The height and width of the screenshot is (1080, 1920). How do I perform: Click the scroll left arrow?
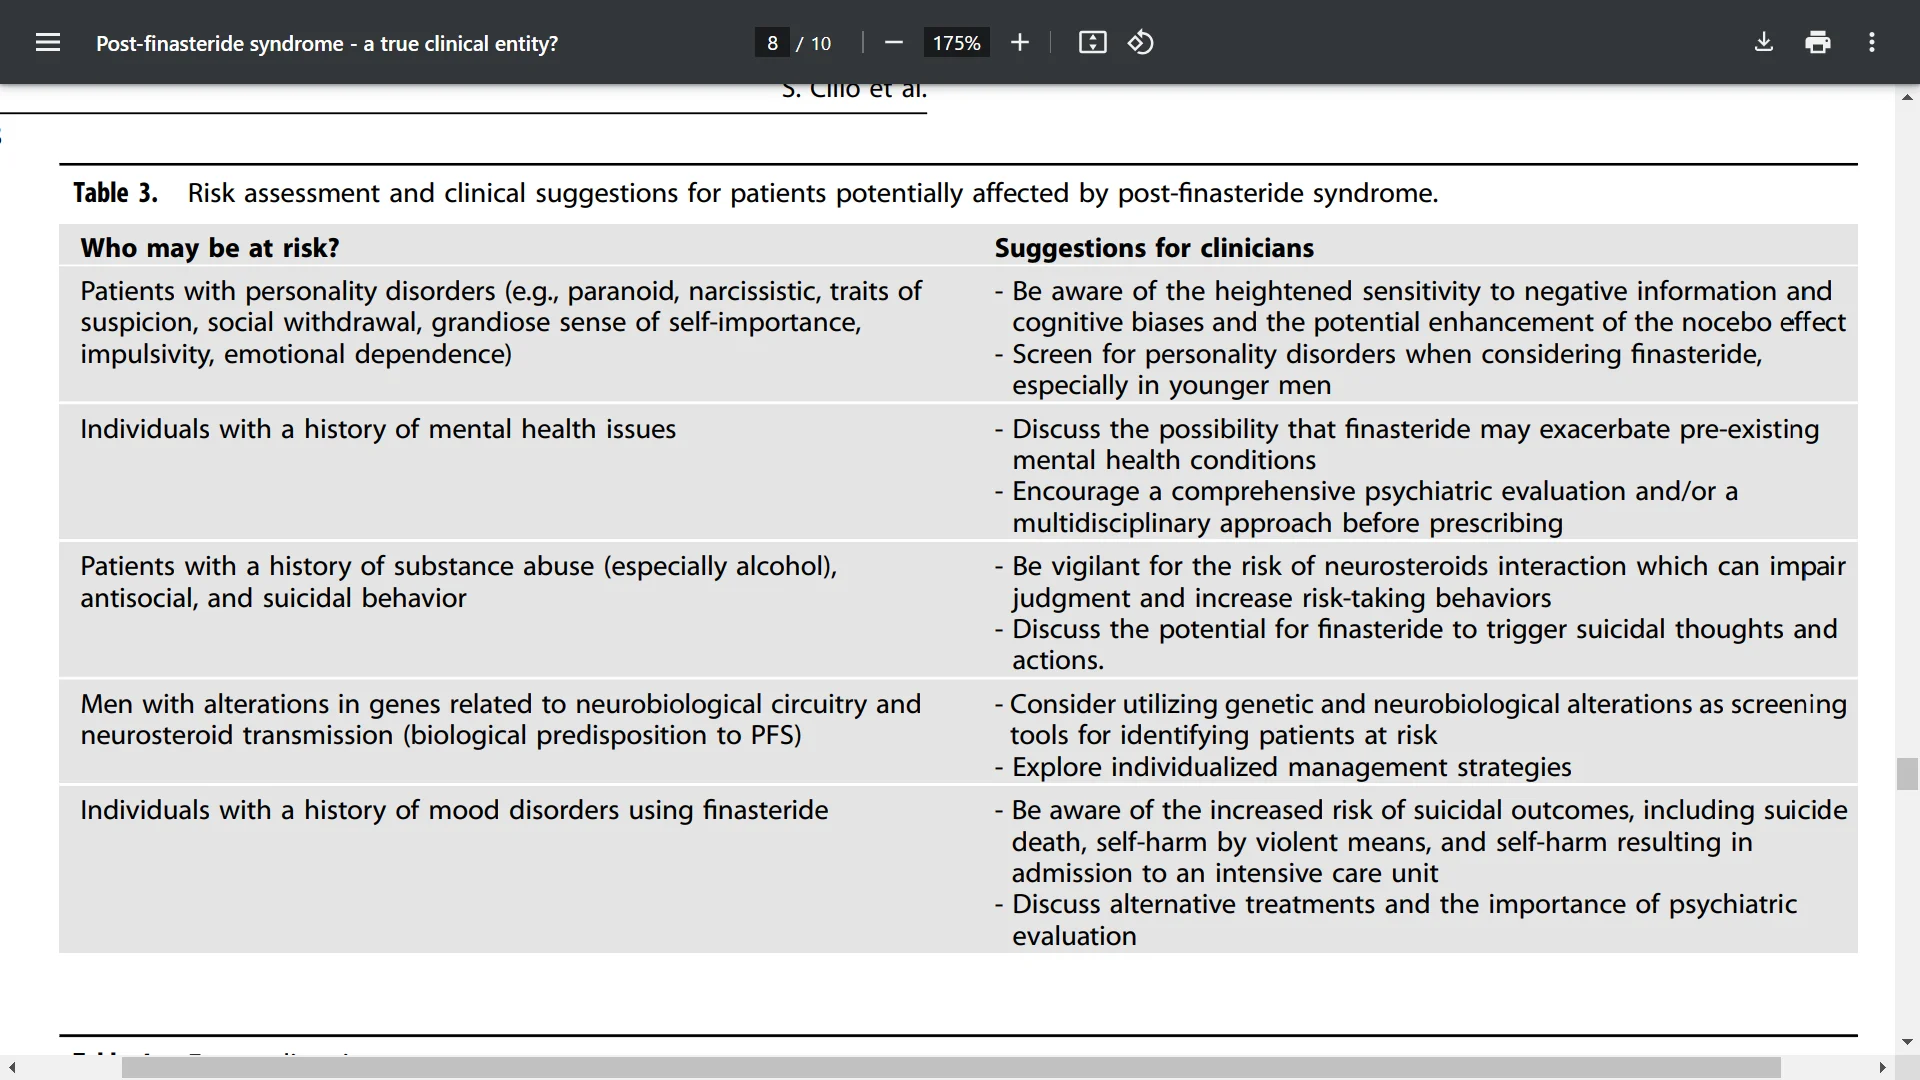tap(12, 1068)
